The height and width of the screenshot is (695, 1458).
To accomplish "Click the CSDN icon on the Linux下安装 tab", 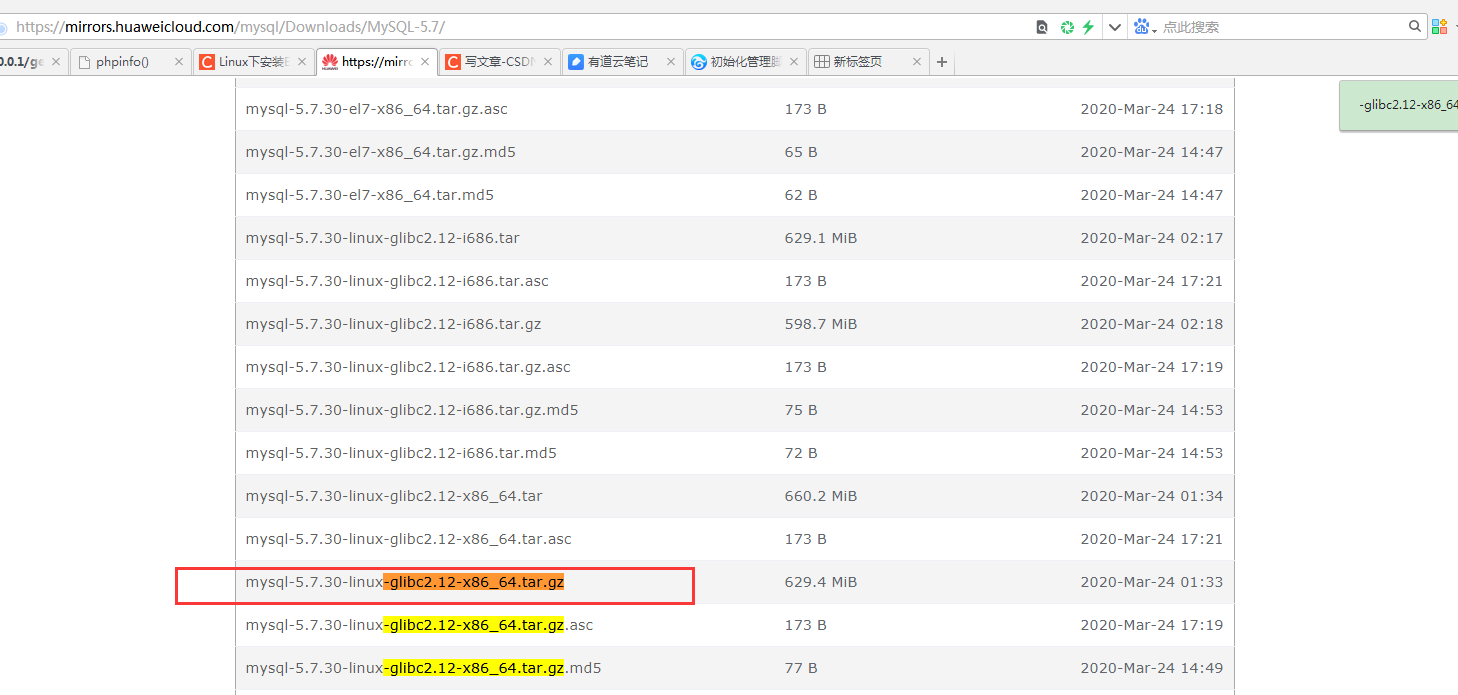I will (208, 61).
